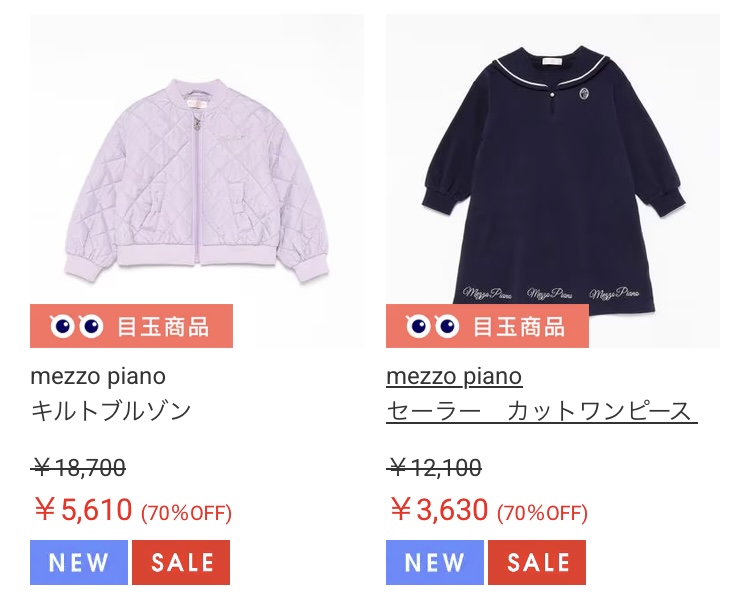Click the 70%OFF label next to ¥5,610
Image resolution: width=750 pixels, height=605 pixels.
click(x=187, y=513)
